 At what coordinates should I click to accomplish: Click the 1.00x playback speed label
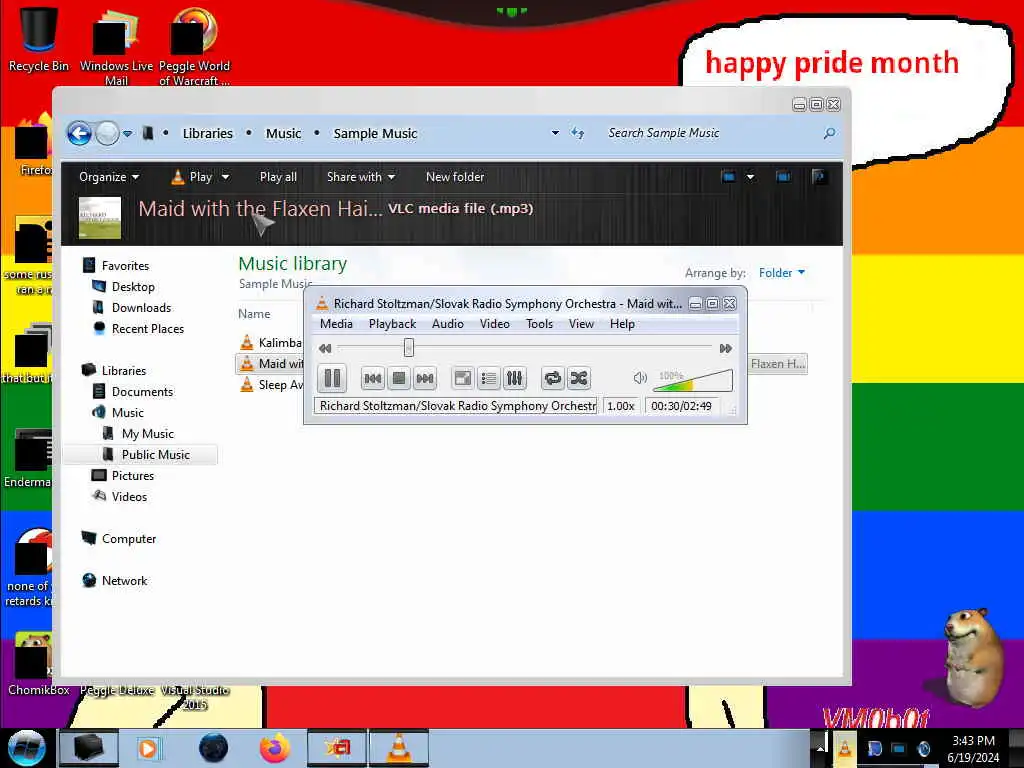(620, 406)
